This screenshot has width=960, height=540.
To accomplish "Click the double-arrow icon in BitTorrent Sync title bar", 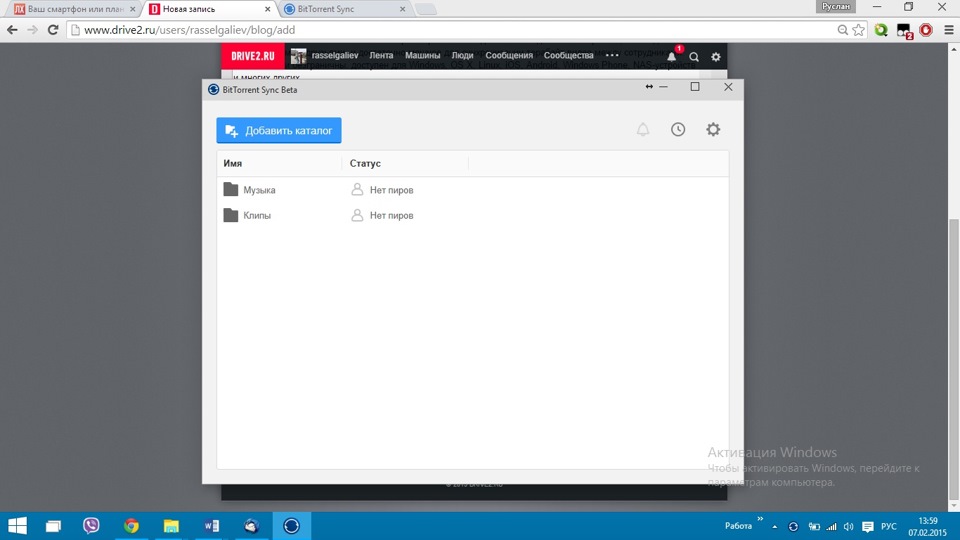I will 649,86.
